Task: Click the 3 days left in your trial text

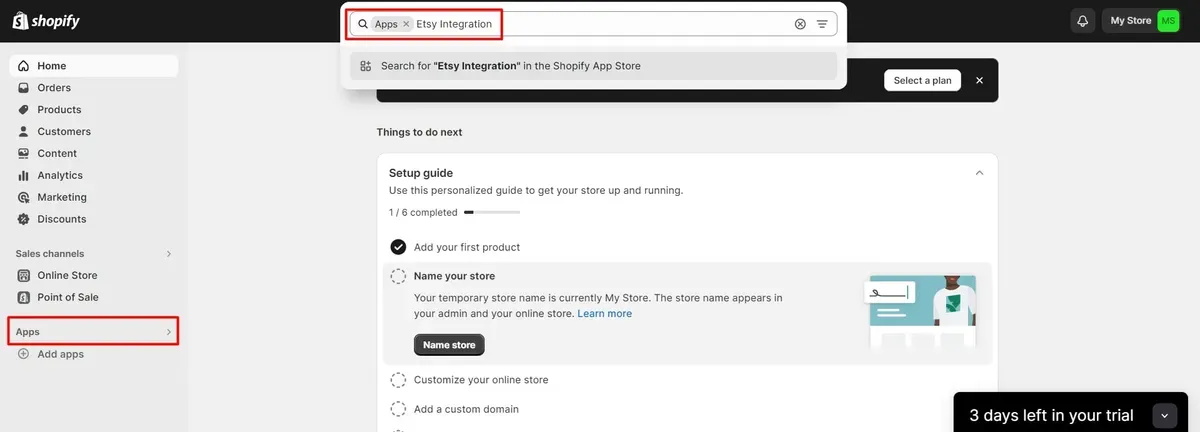Action: pos(1051,416)
